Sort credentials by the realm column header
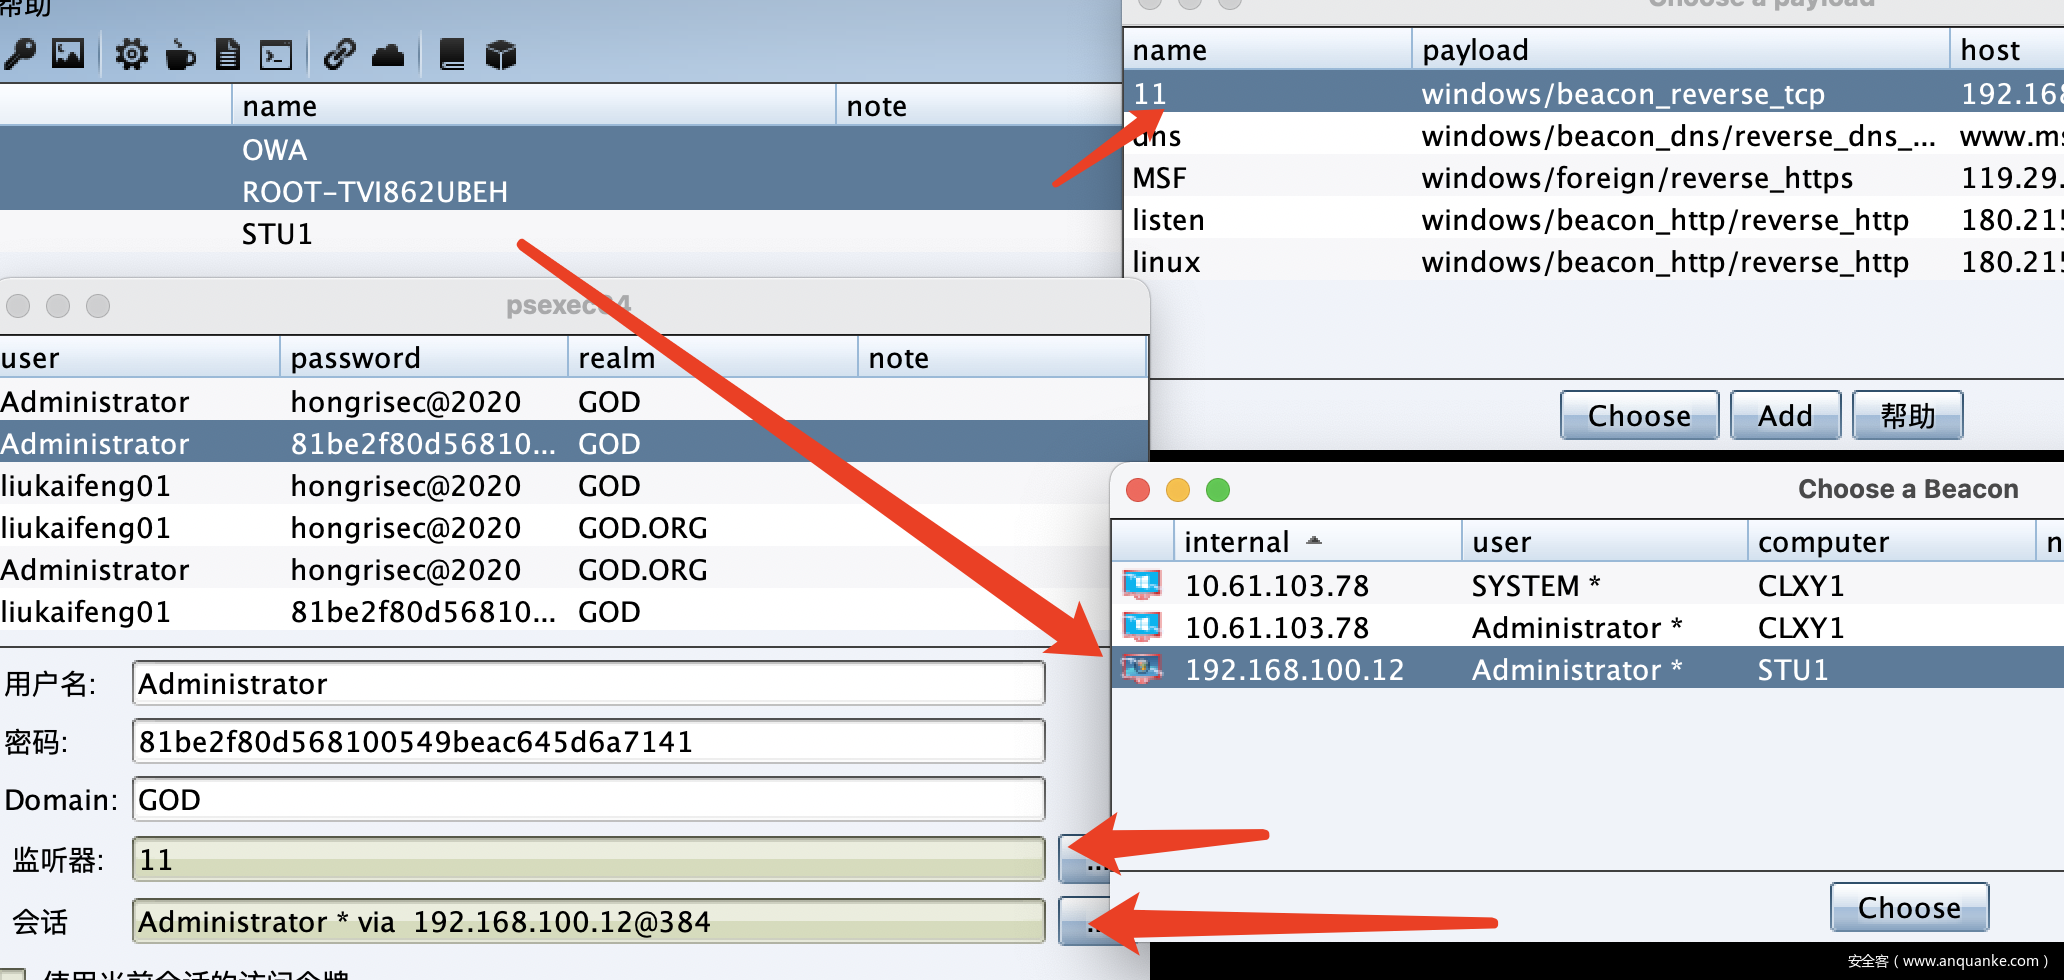2064x980 pixels. tap(713, 357)
